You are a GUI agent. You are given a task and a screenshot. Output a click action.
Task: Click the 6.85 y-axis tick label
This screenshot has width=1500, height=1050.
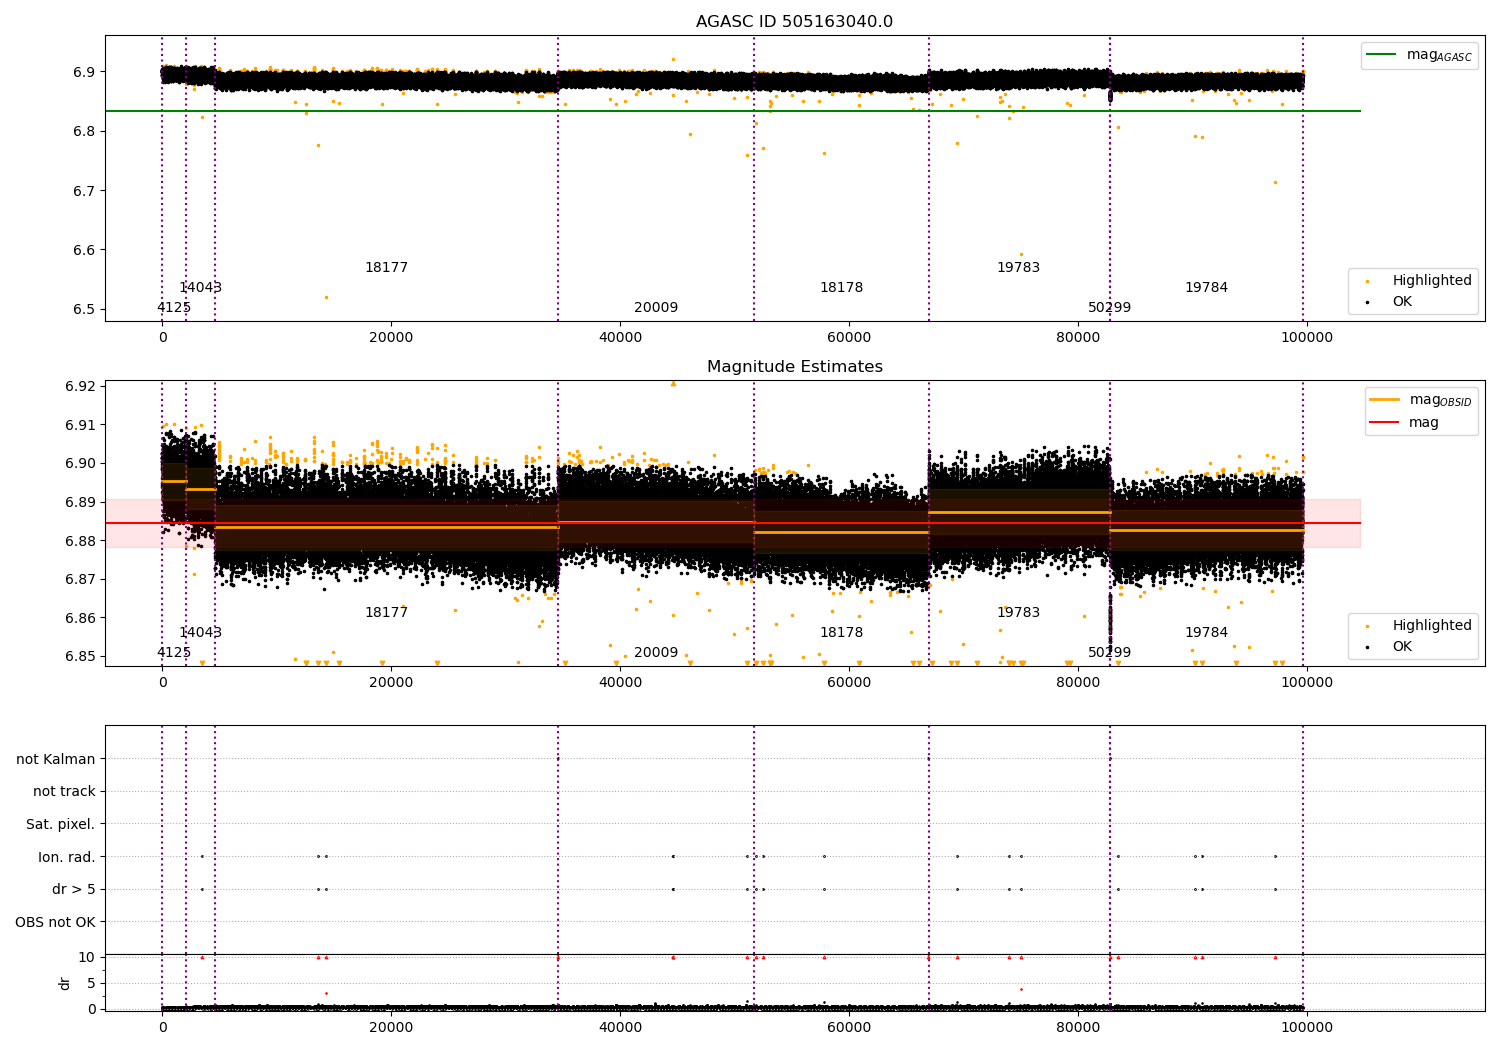click(x=81, y=657)
